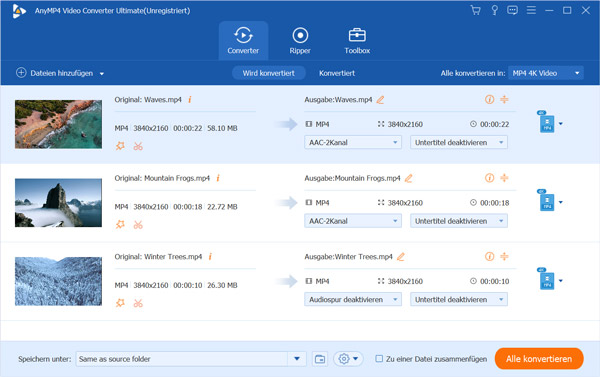
Task: Select the 'Konvertiert' tab
Action: click(337, 73)
